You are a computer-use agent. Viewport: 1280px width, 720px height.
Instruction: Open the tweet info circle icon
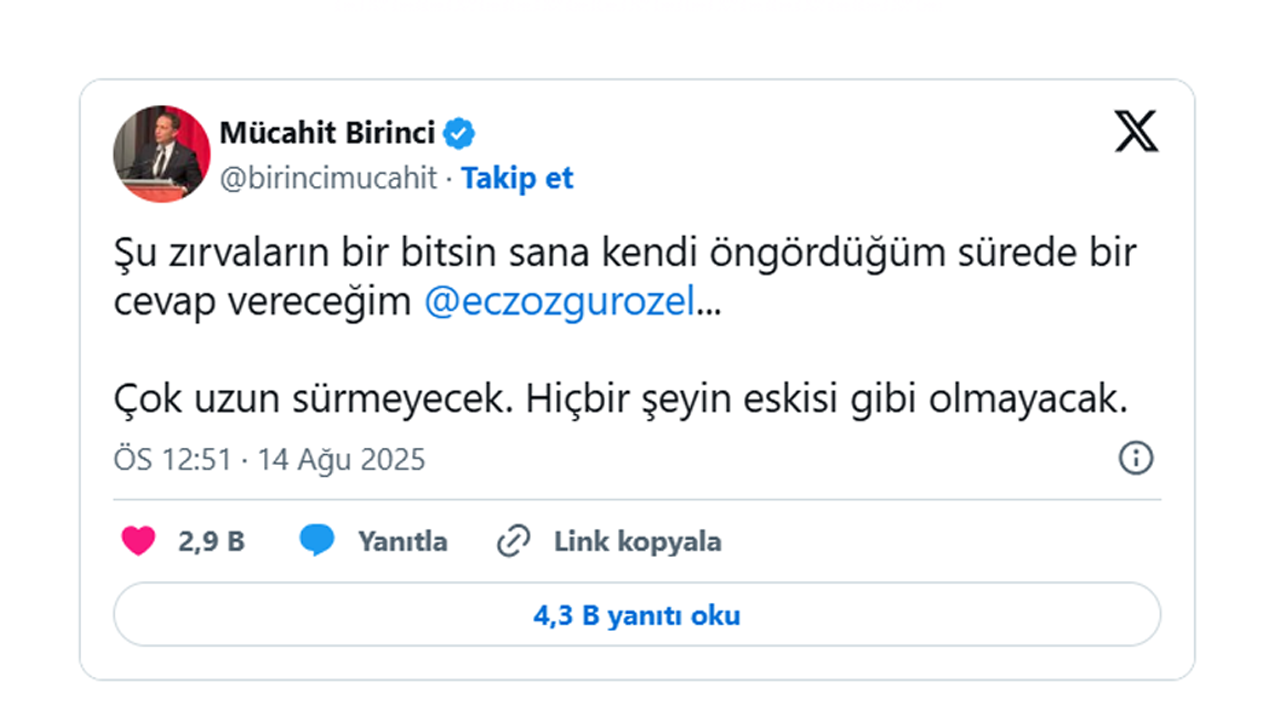(1135, 459)
